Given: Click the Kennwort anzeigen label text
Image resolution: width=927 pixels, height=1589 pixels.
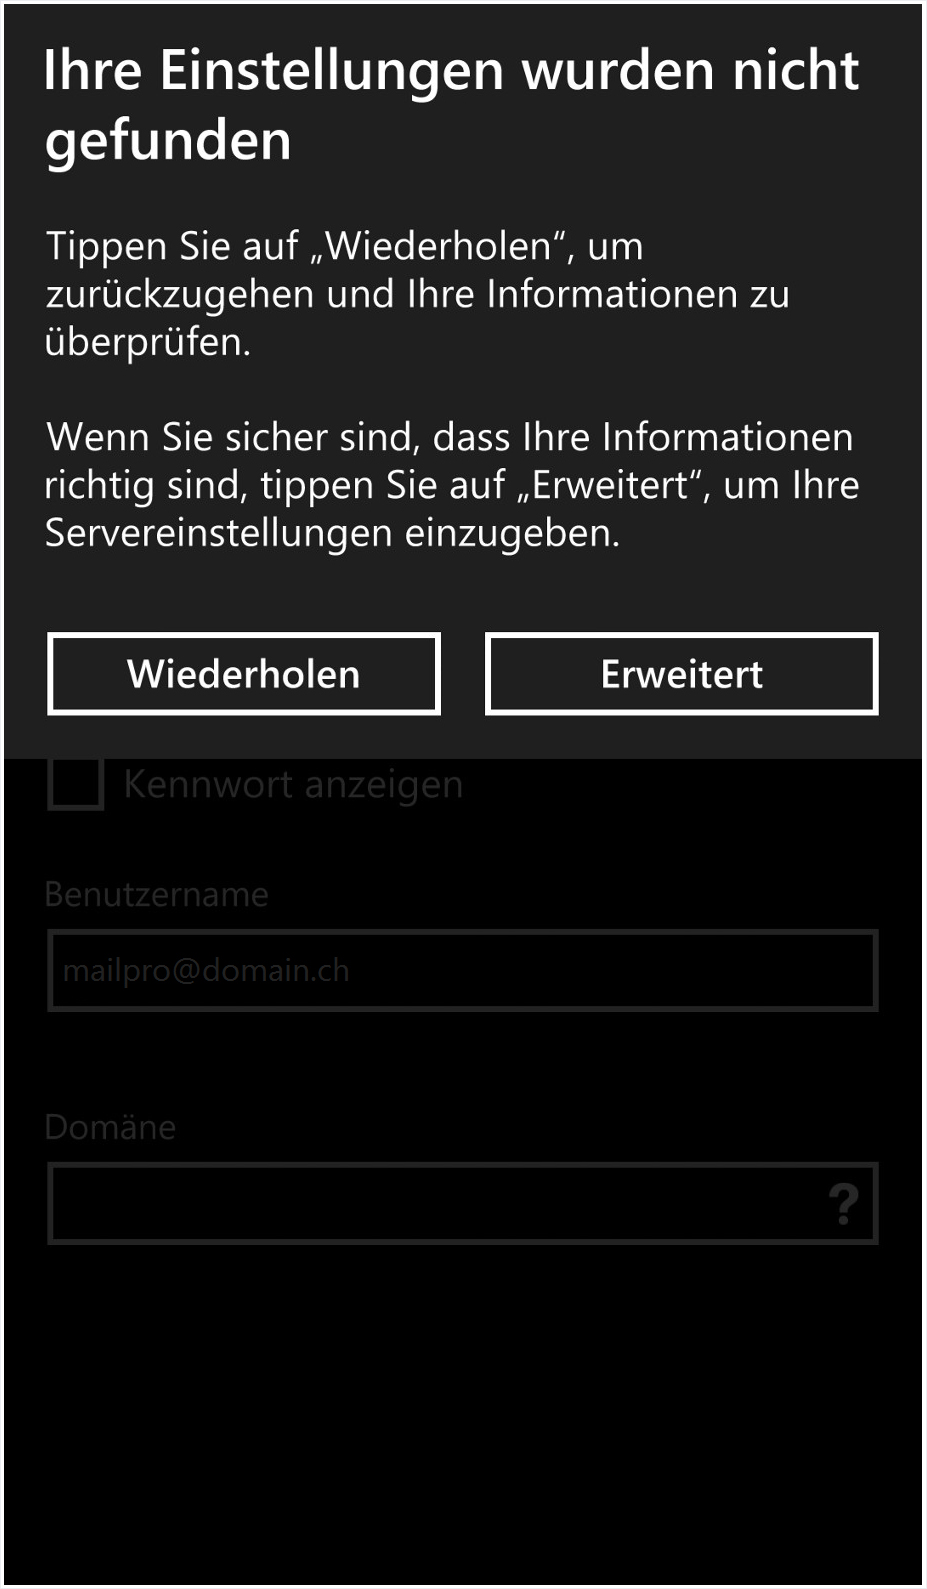Looking at the screenshot, I should coord(293,785).
